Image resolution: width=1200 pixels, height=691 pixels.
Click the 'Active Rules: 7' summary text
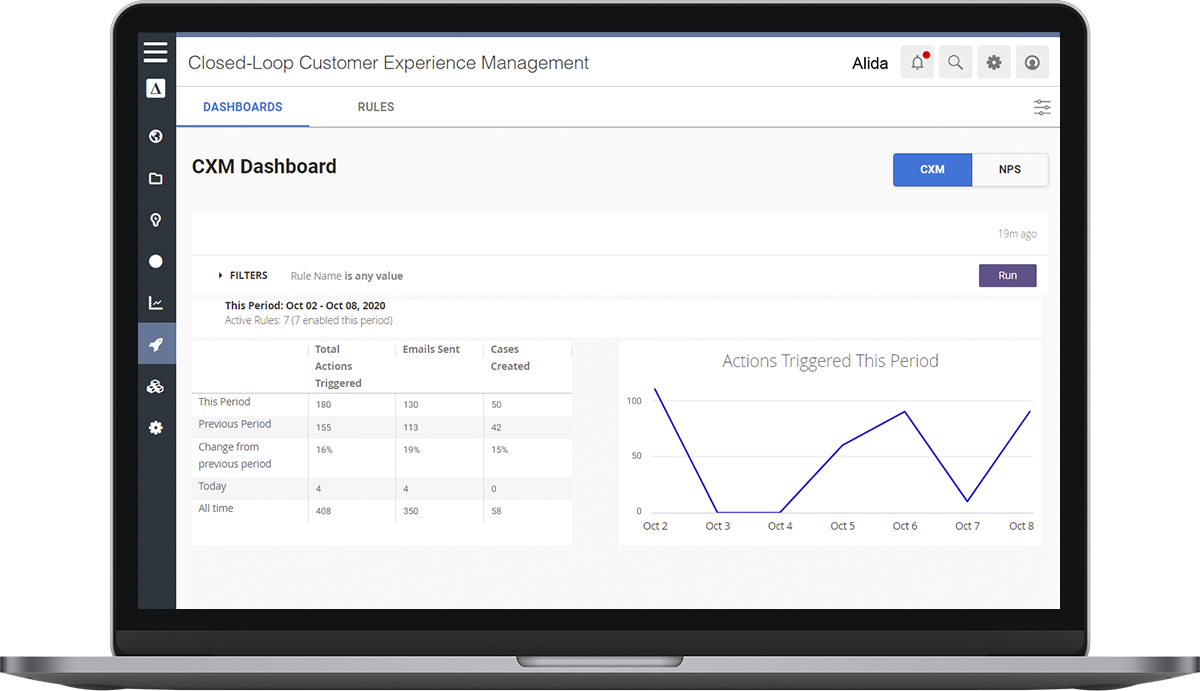tap(308, 321)
